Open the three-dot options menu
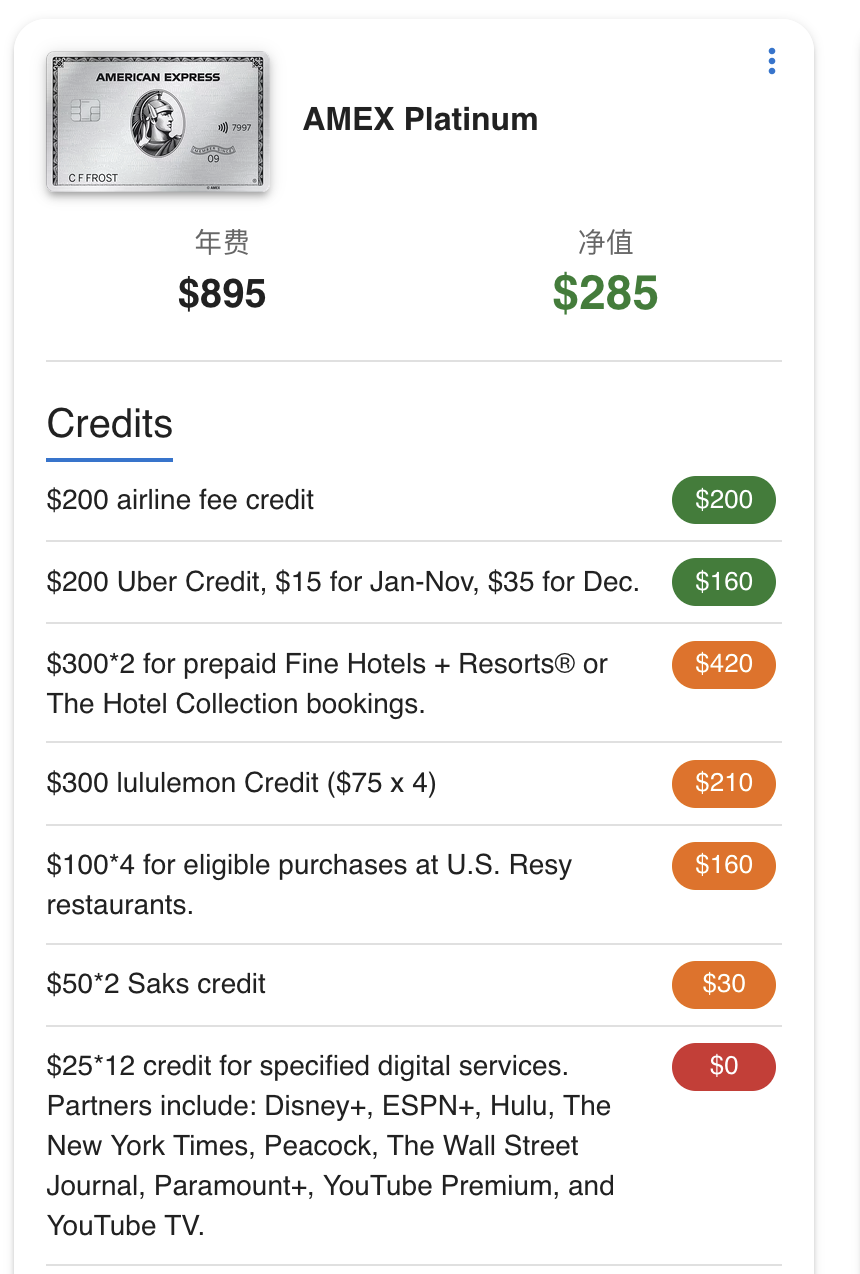Screen dimensions: 860x1274 [x=771, y=61]
